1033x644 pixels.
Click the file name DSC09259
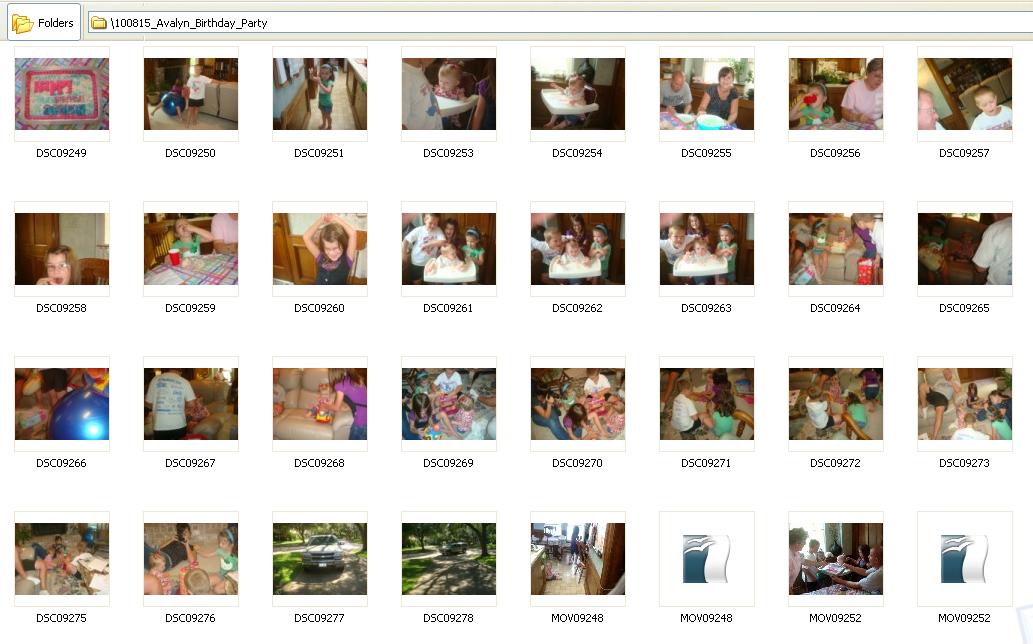click(190, 308)
